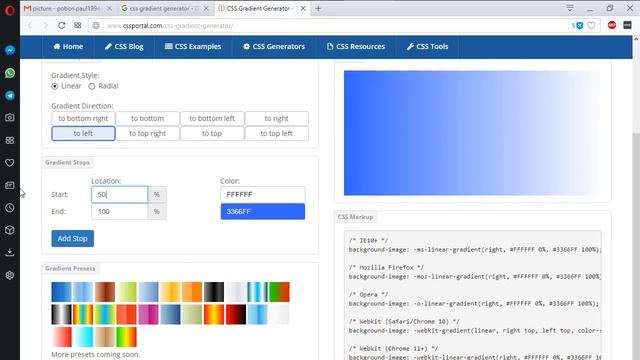Reload the current page
The image size is (640, 360).
61,25
